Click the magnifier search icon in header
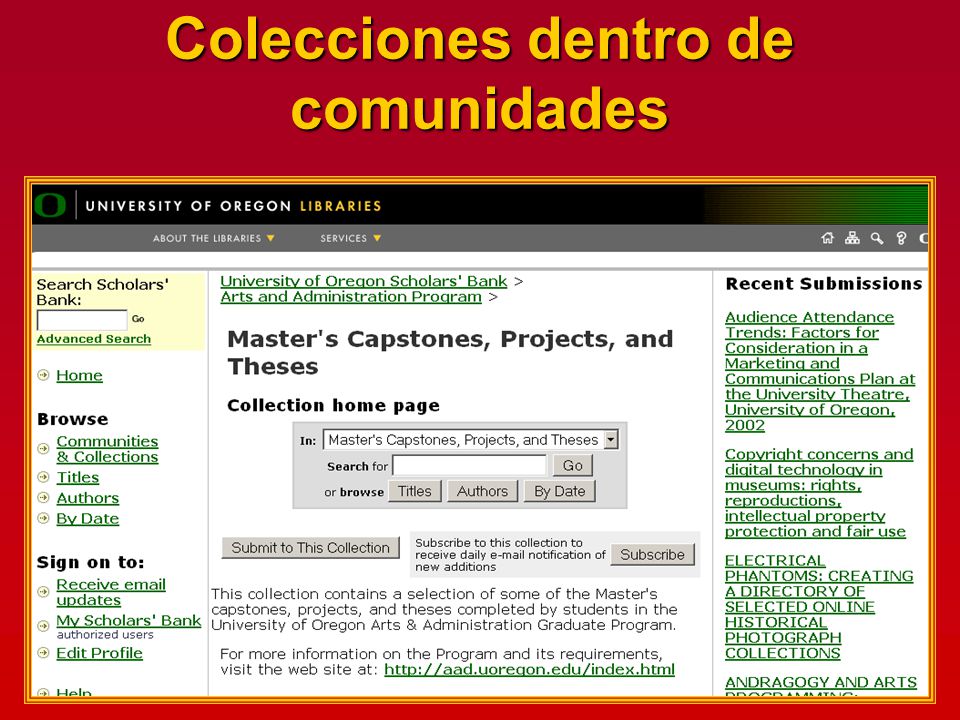960x720 pixels. click(x=877, y=238)
